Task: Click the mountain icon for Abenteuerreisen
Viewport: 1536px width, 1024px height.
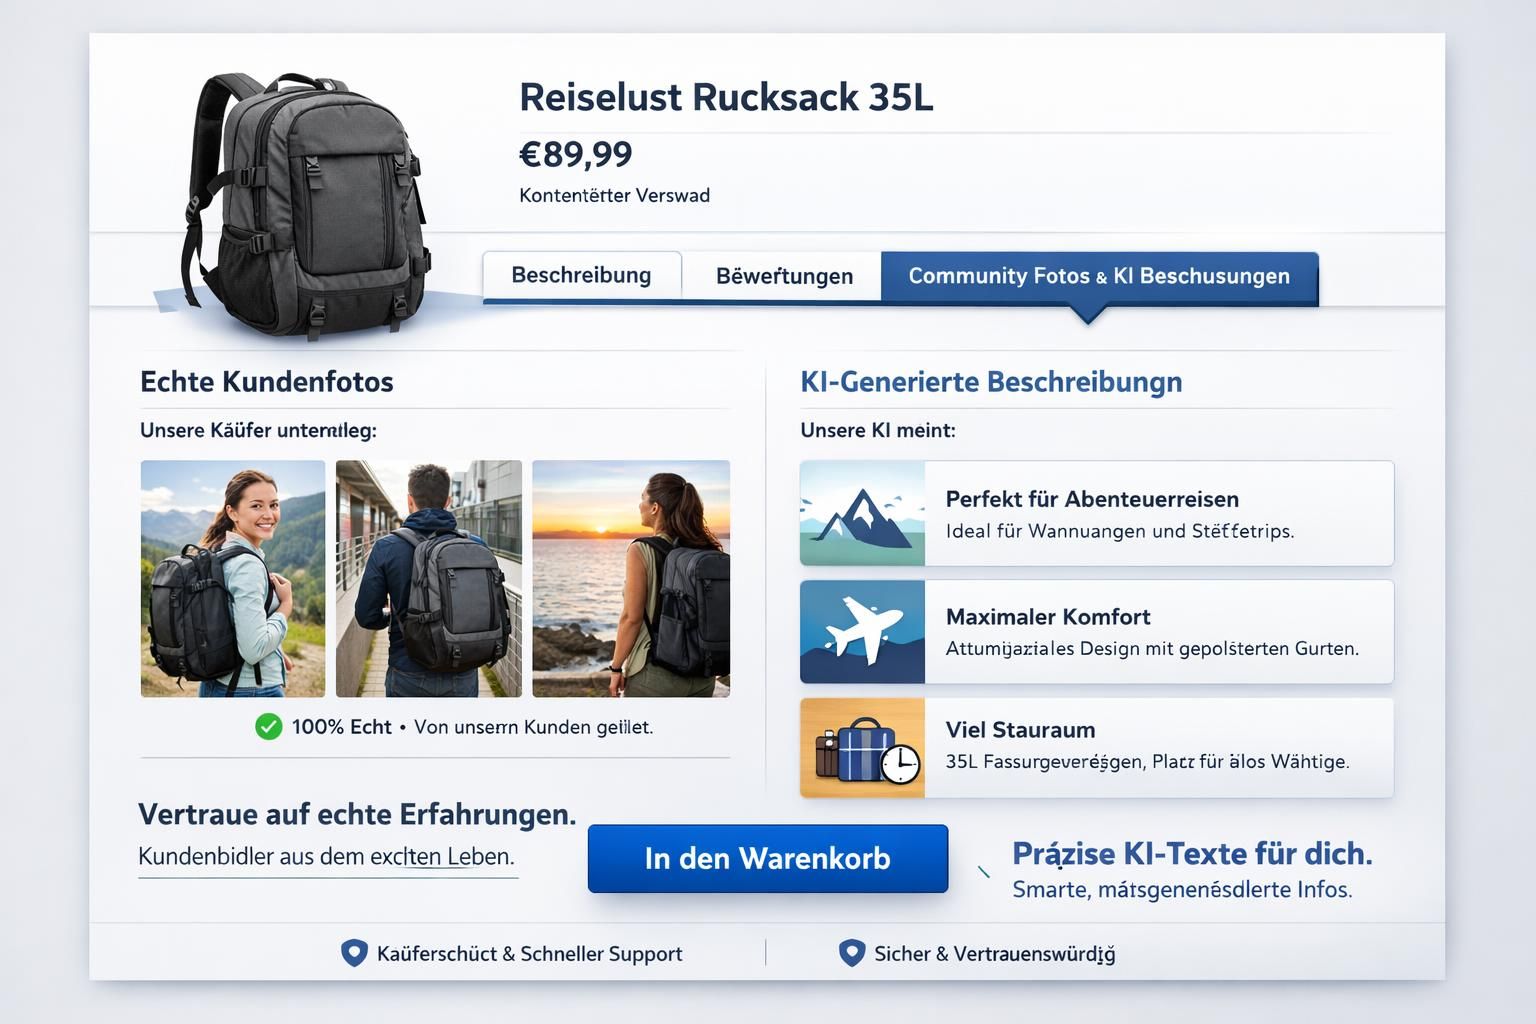Action: (862, 514)
